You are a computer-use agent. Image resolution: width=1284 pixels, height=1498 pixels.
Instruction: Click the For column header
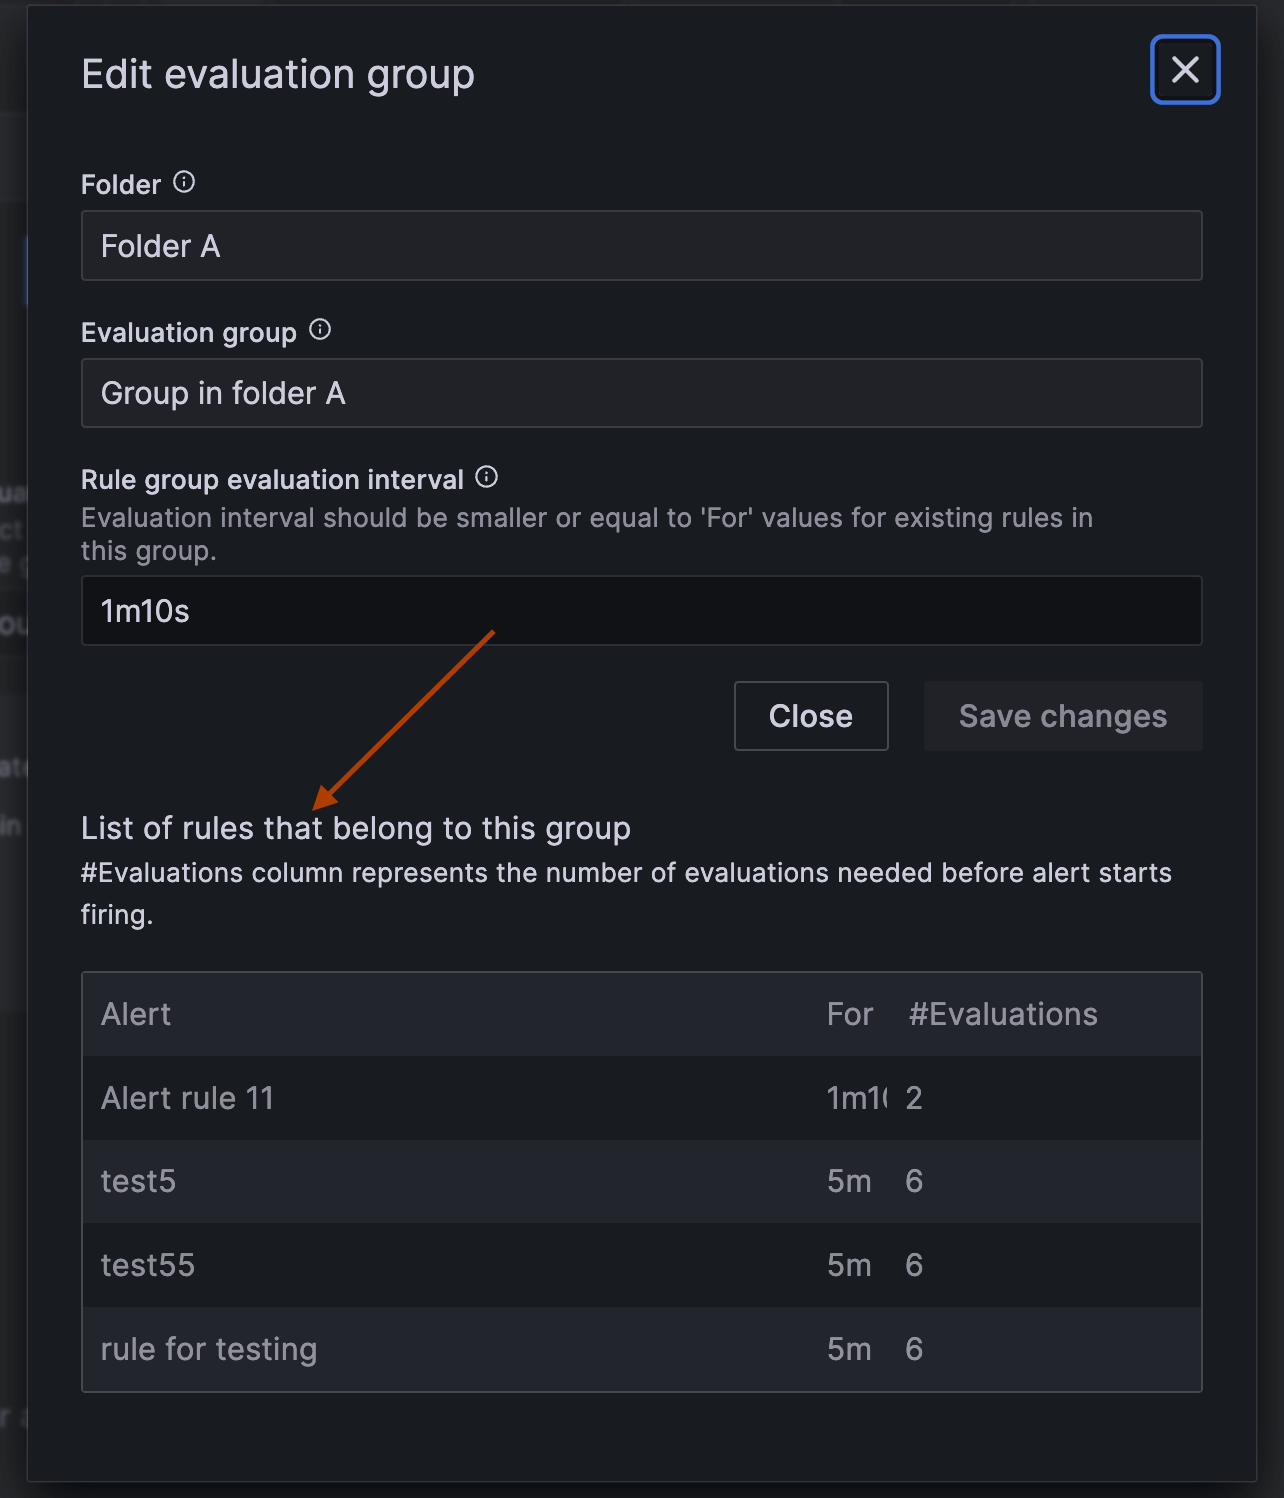(x=850, y=1014)
